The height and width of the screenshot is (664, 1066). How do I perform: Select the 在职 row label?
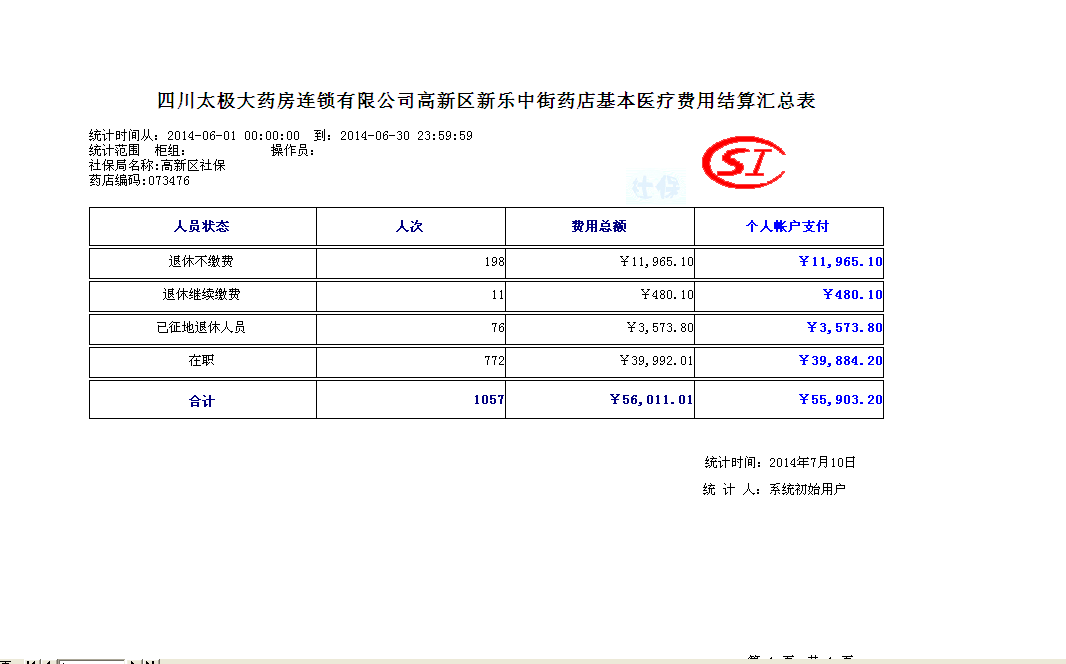[201, 360]
